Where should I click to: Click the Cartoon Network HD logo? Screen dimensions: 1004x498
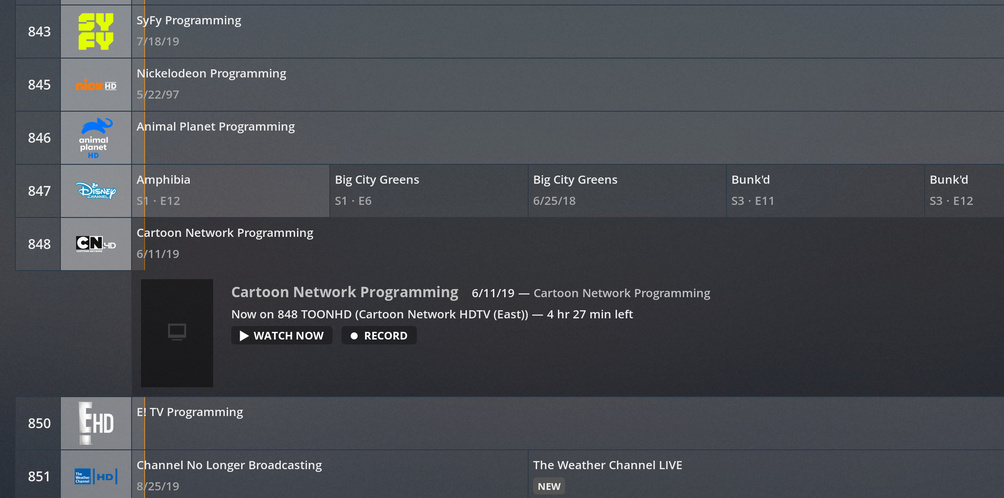tap(96, 244)
